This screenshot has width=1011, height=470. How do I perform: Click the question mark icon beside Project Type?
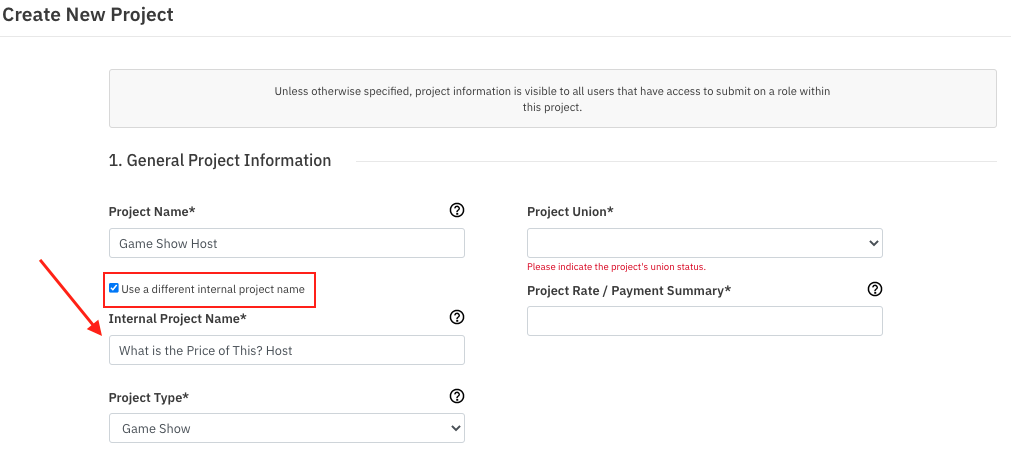(x=457, y=396)
